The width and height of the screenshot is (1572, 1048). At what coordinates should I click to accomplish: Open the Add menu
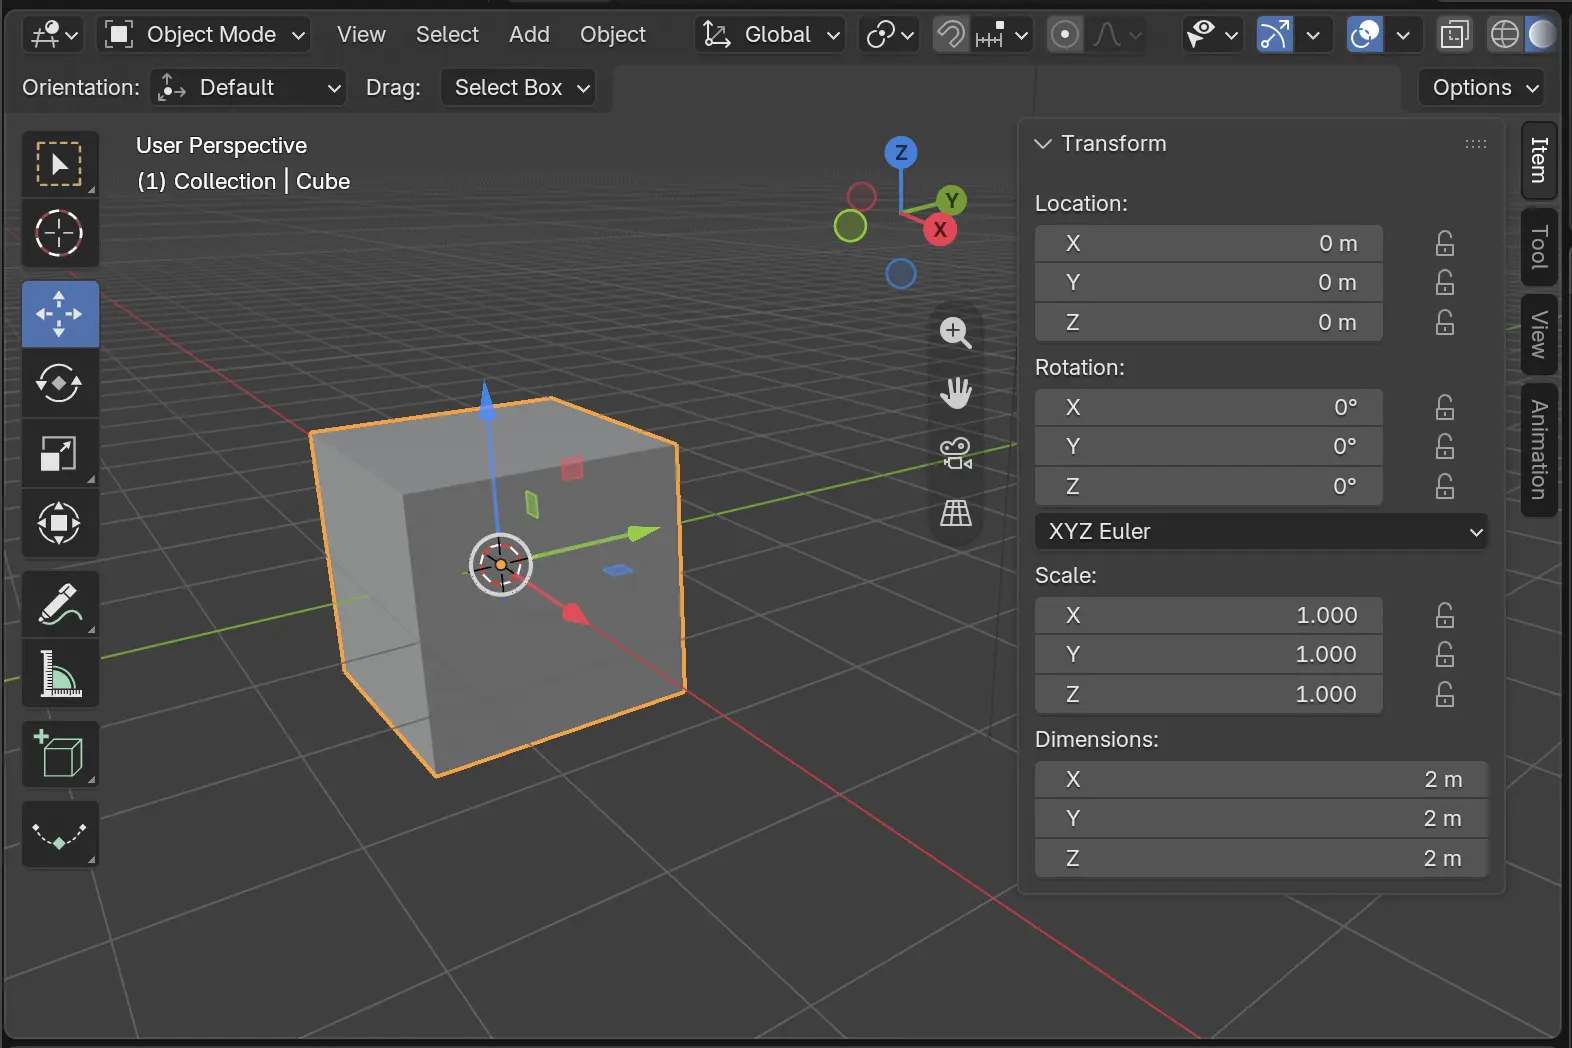(x=529, y=35)
